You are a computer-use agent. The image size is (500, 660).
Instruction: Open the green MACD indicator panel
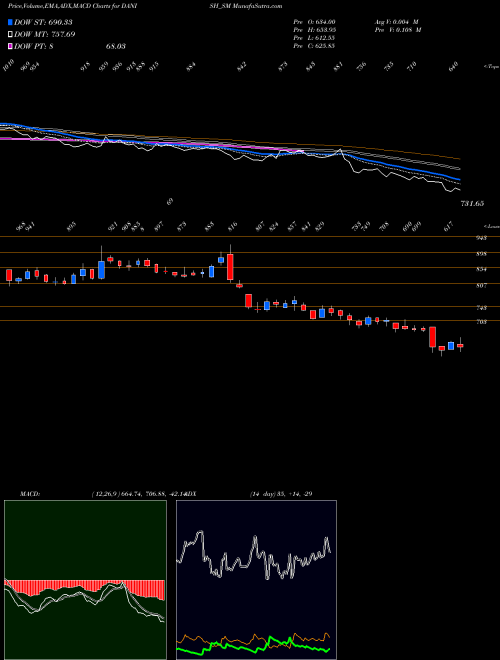pyautogui.click(x=85, y=580)
